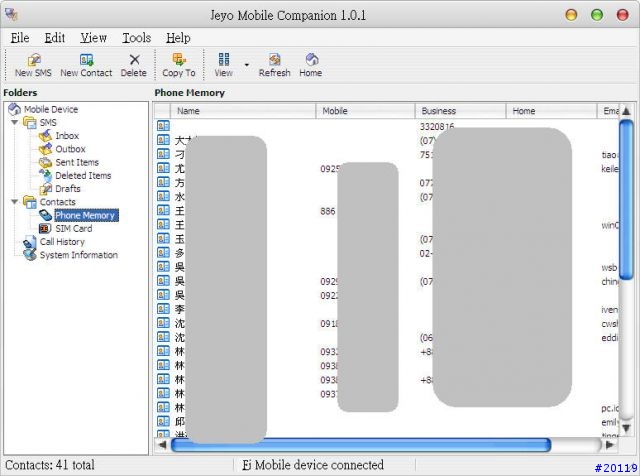Screen dimensions: 640x476
Task: Open the Sent Items folder
Action: [77, 162]
